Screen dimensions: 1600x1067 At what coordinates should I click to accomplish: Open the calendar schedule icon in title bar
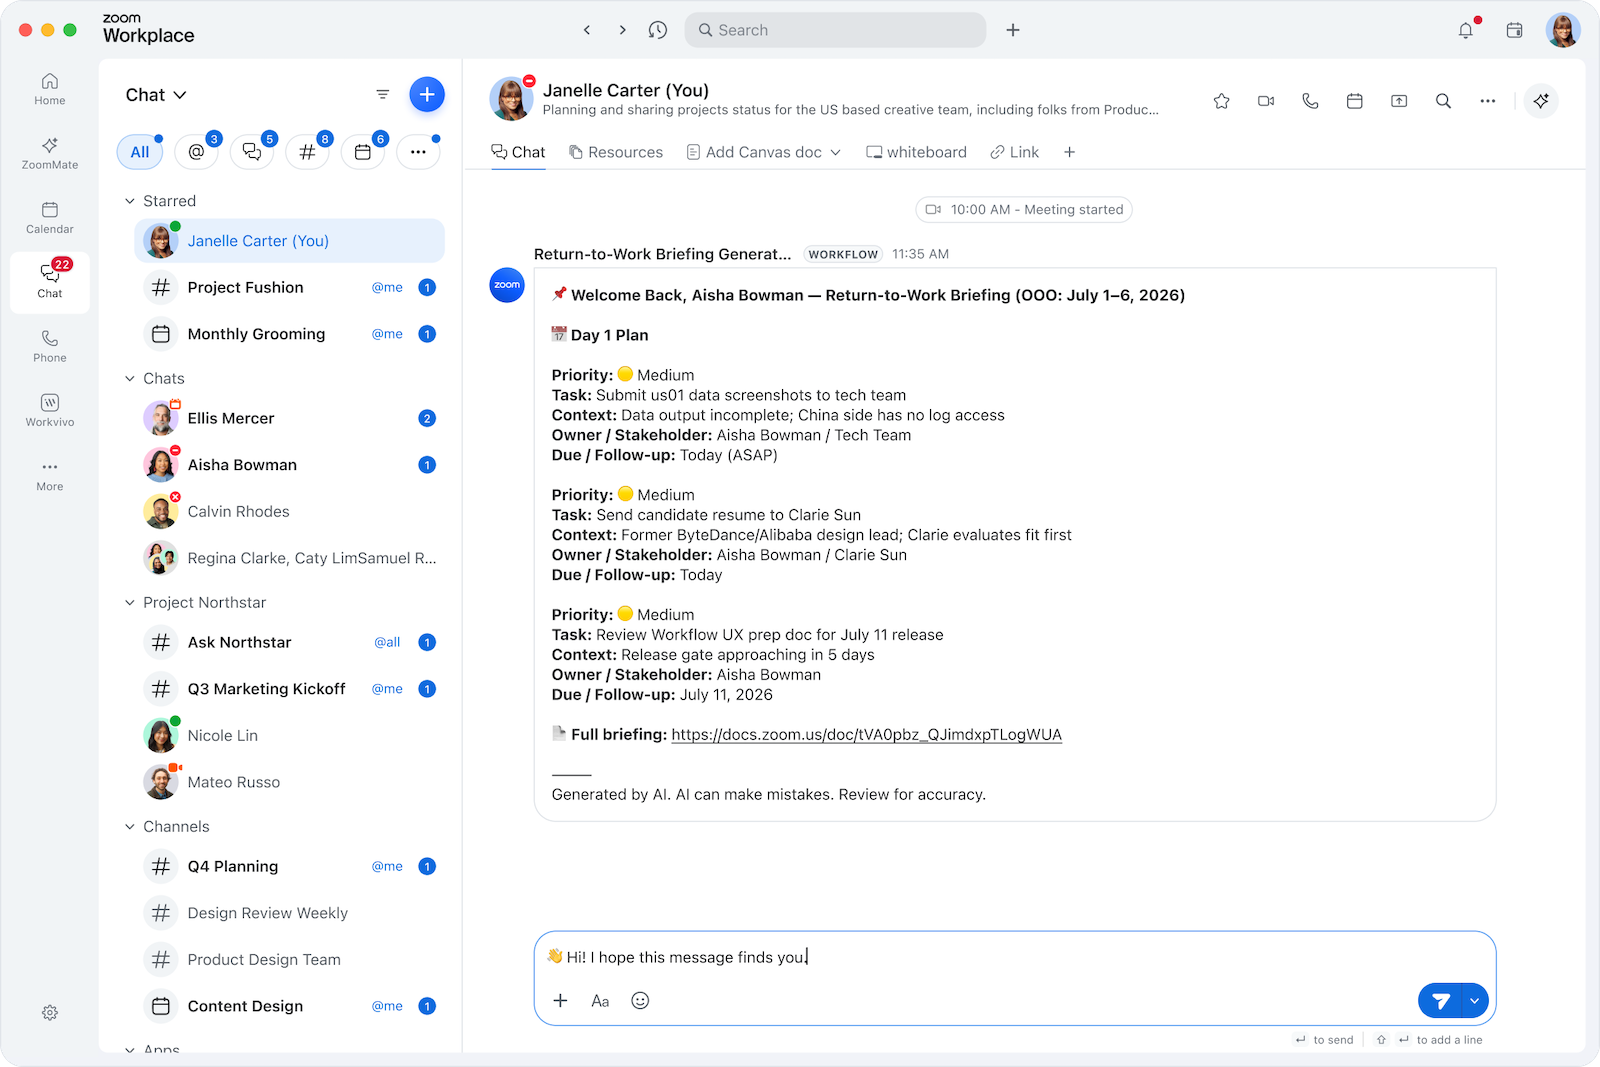tap(1515, 30)
